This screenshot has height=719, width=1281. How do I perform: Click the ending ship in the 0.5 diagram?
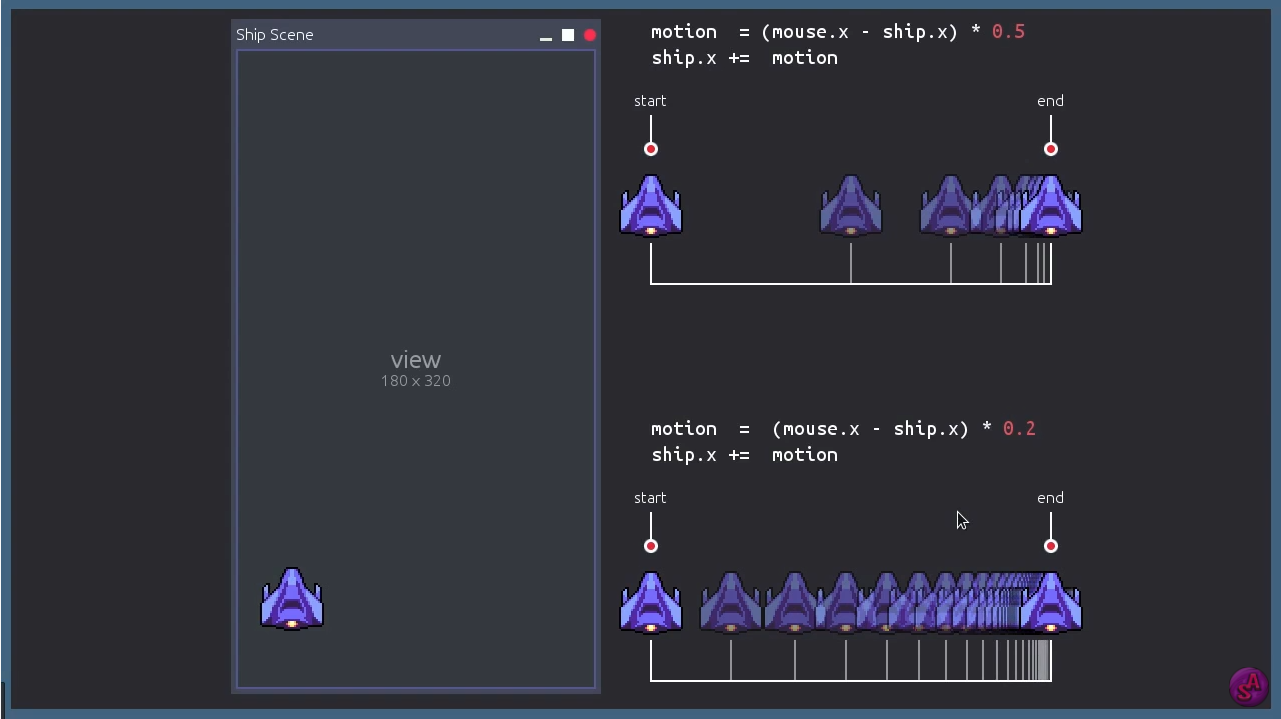point(1051,206)
